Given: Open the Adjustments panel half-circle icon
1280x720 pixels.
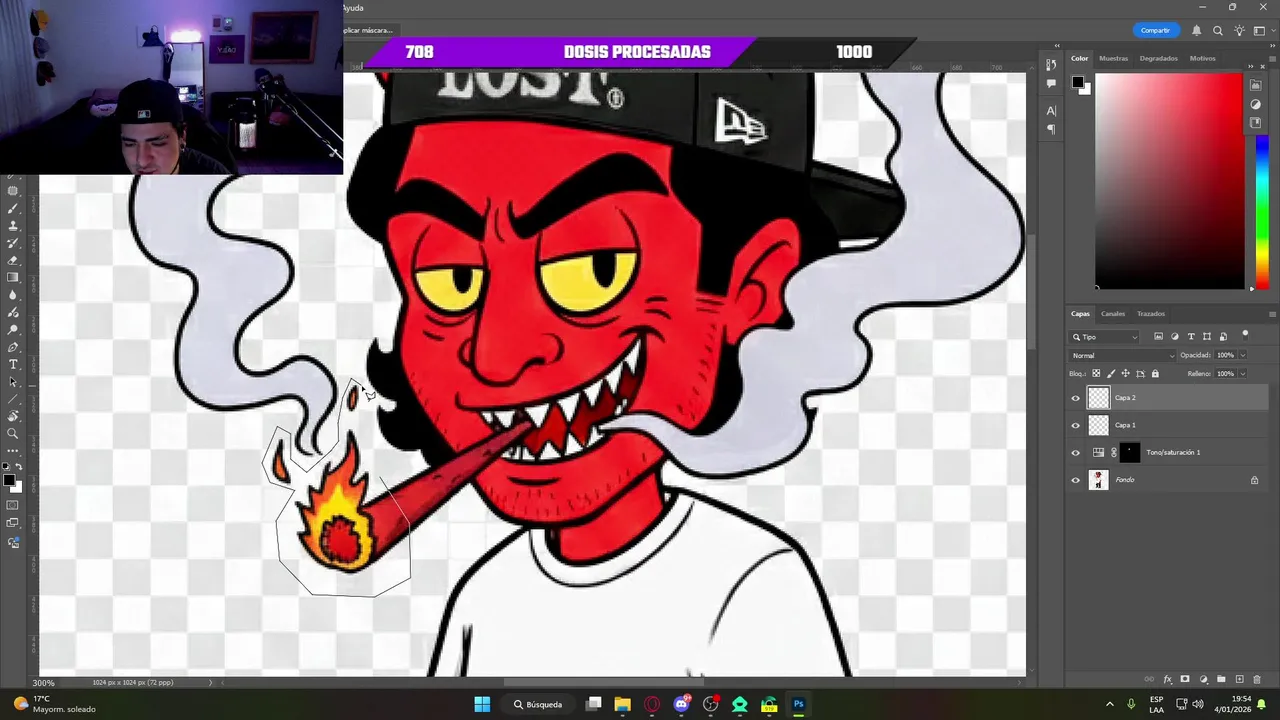Looking at the screenshot, I should point(1256,104).
